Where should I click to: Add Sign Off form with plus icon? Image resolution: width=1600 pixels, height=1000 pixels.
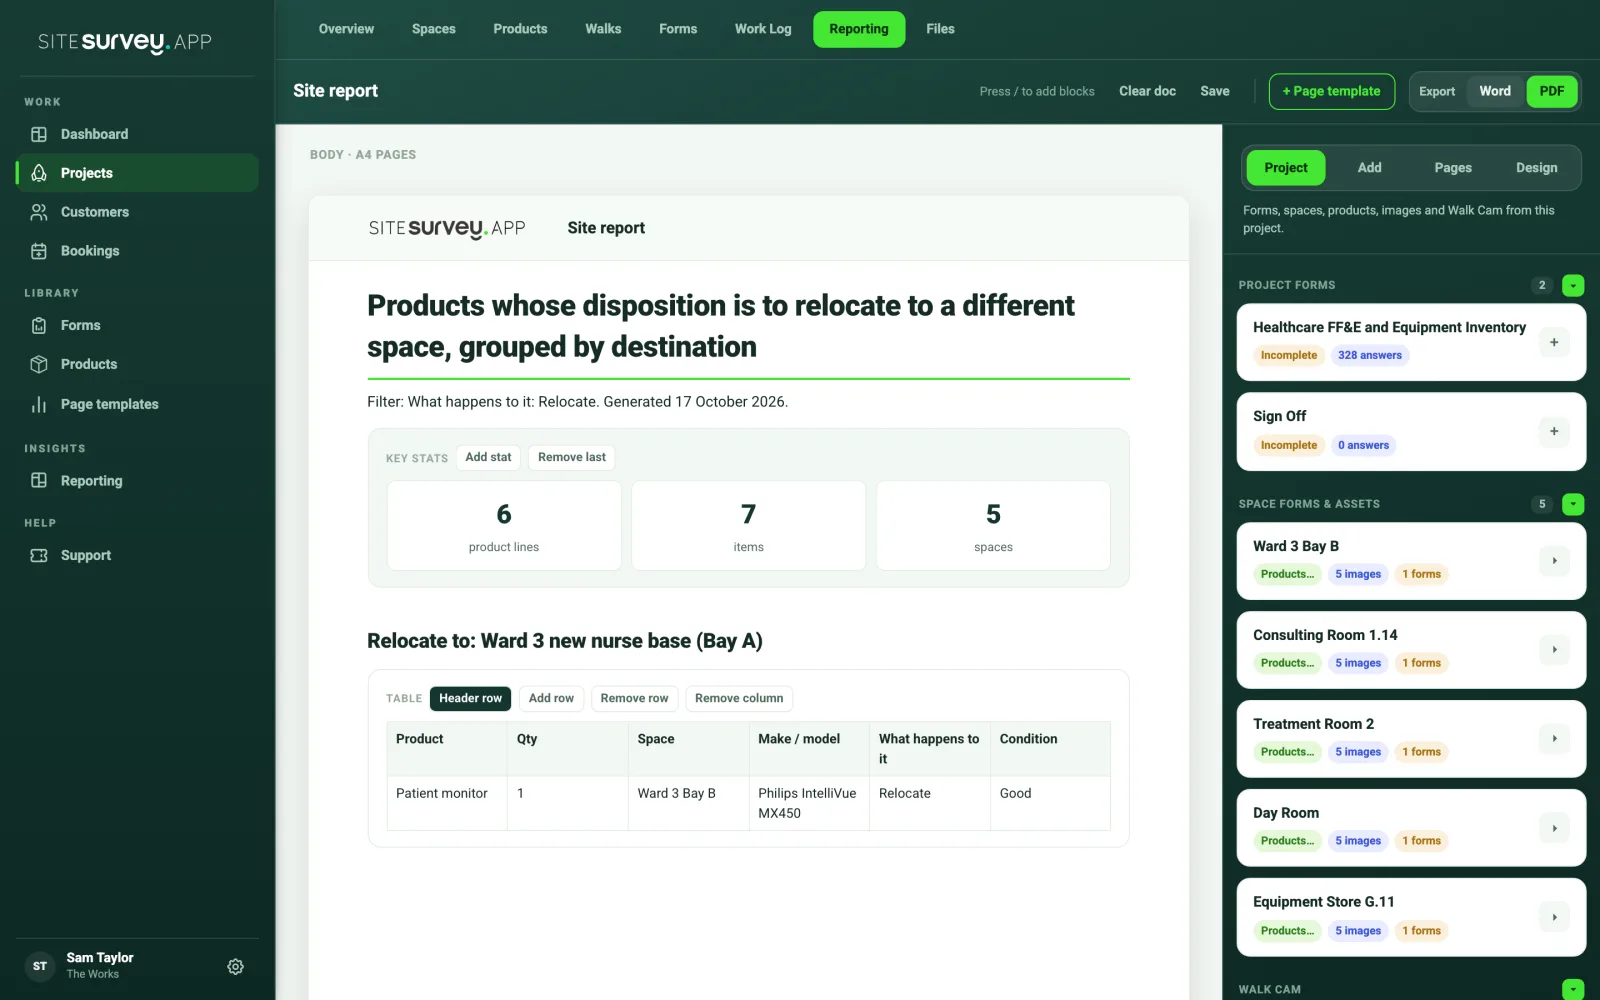pos(1554,431)
